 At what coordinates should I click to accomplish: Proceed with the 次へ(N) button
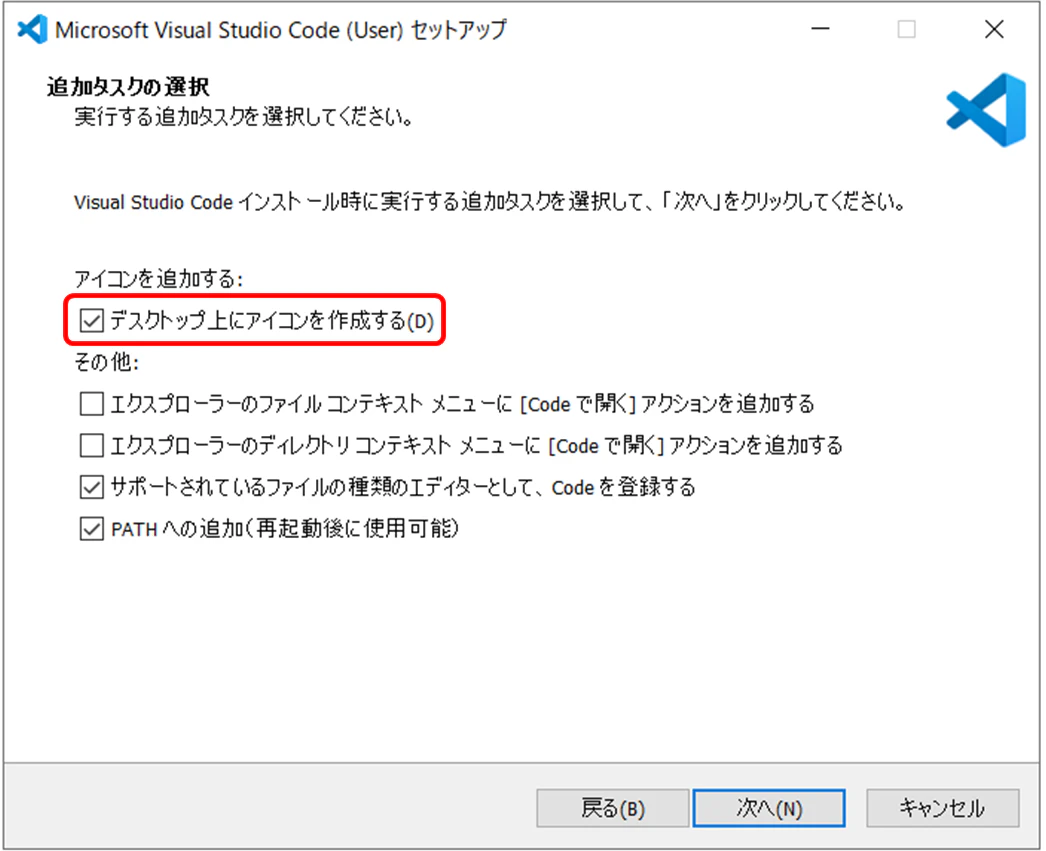769,808
